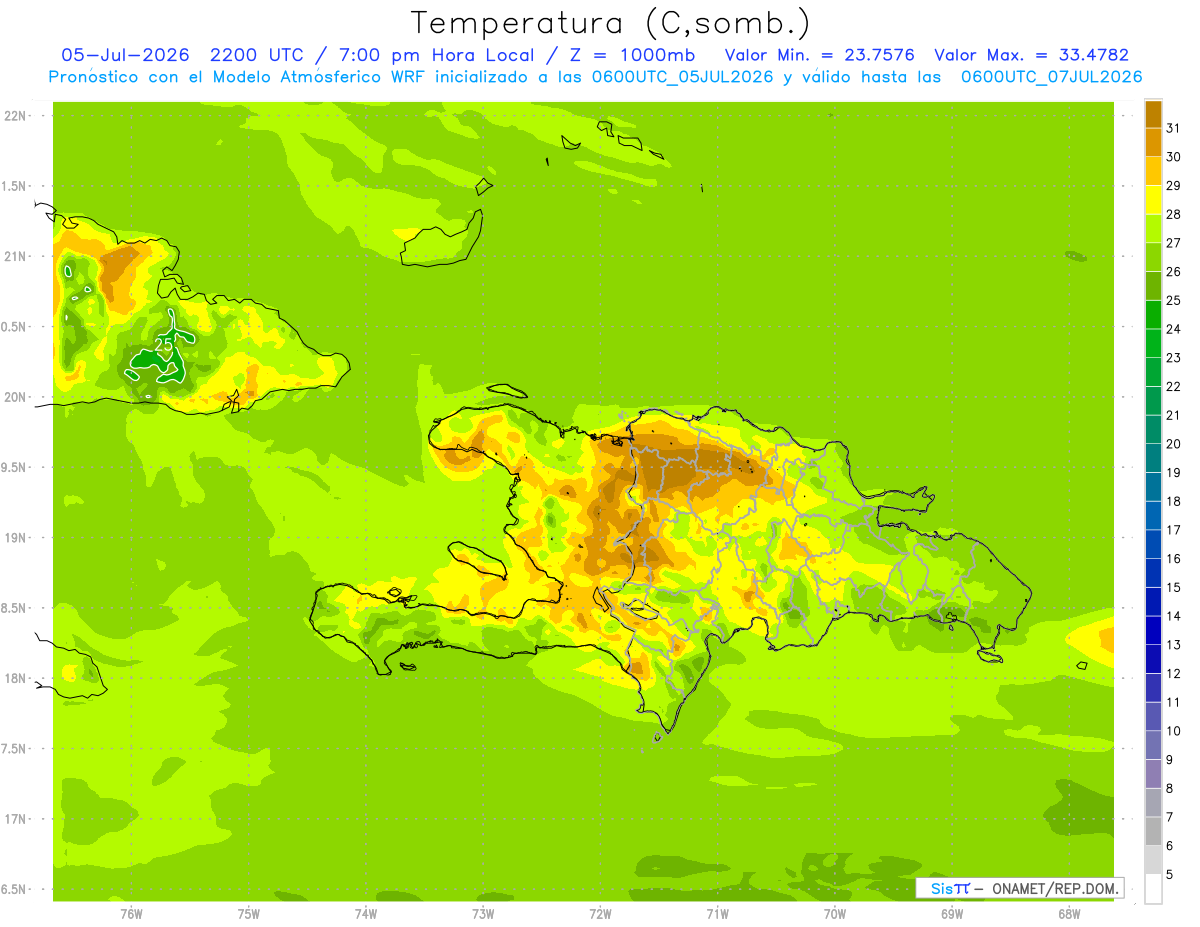Image resolution: width=1200 pixels, height=927 pixels.
Task: Click the '74W' longitude axis label
Action: pyautogui.click(x=365, y=913)
